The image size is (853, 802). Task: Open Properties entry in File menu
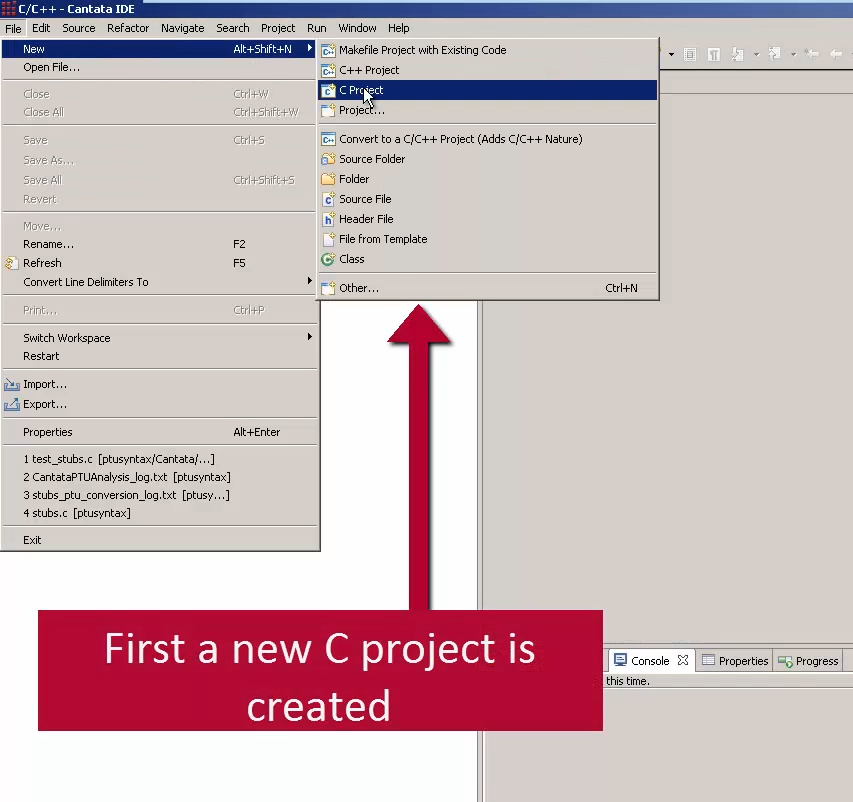point(158,432)
